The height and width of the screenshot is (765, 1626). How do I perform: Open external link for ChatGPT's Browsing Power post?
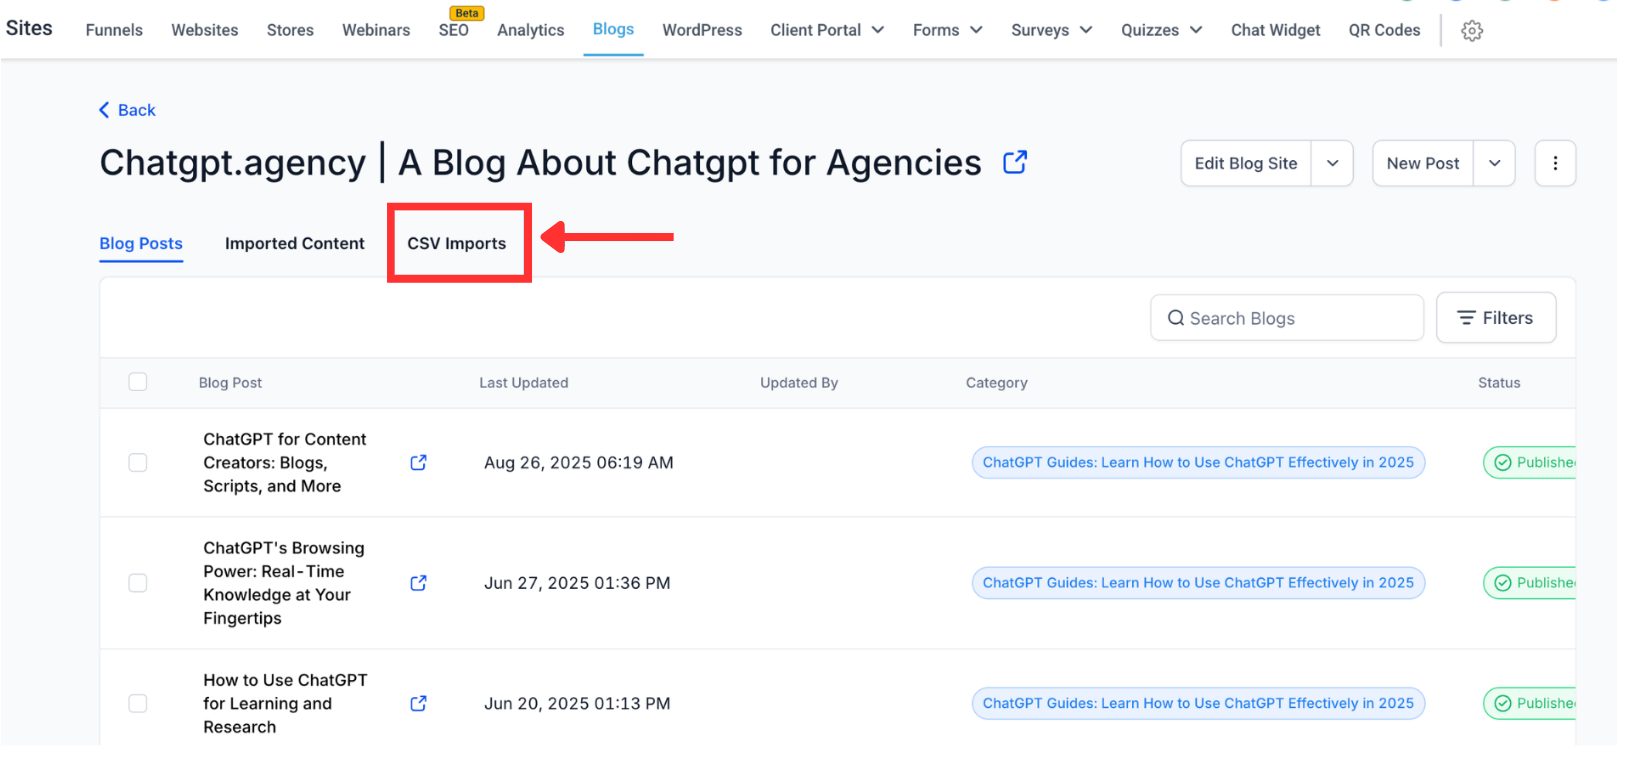(x=418, y=583)
